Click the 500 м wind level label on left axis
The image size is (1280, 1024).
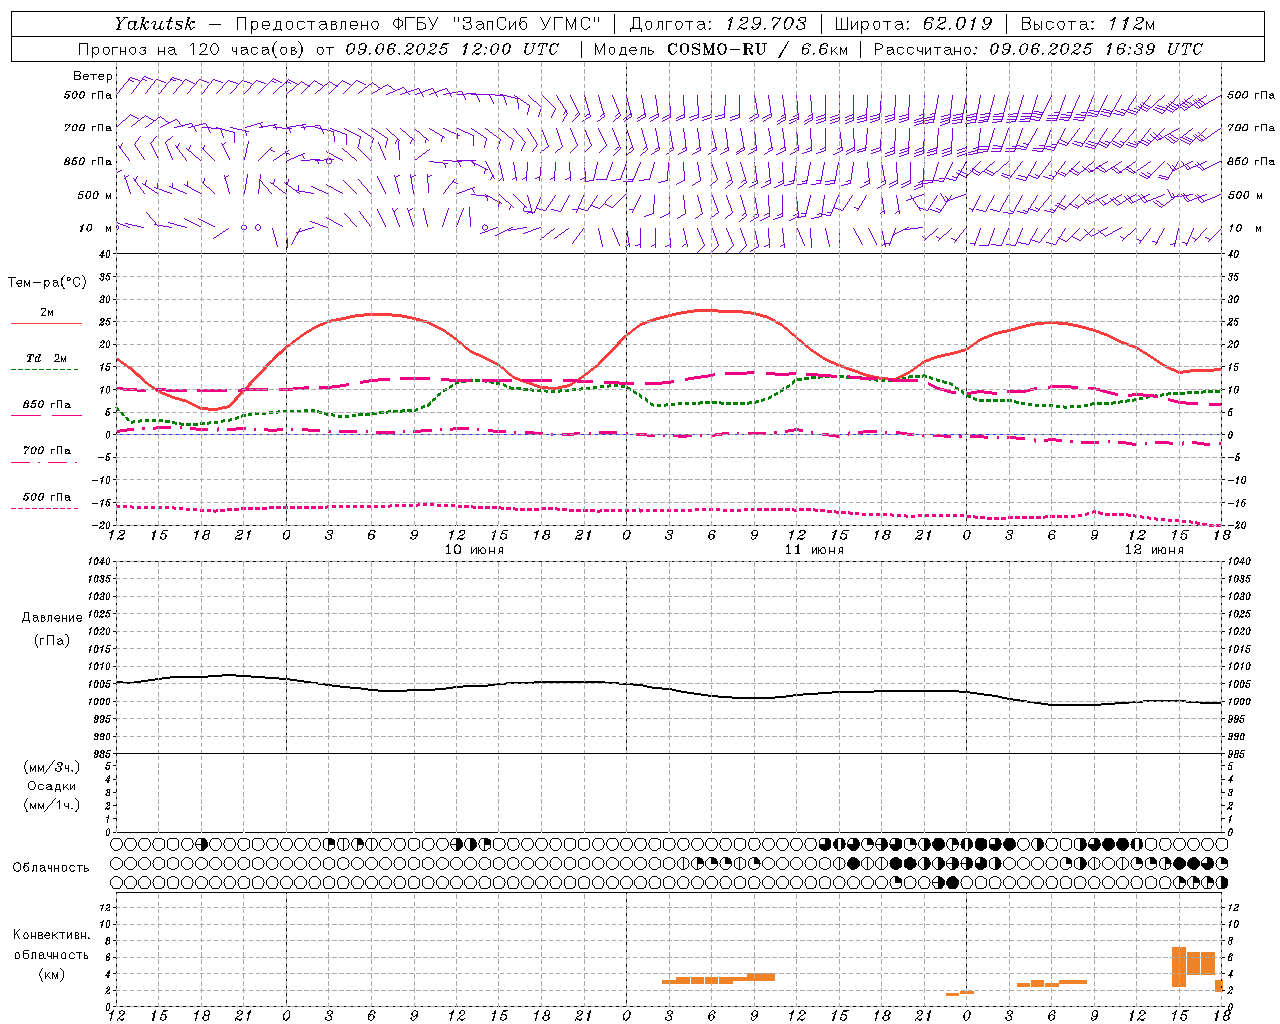click(x=95, y=195)
